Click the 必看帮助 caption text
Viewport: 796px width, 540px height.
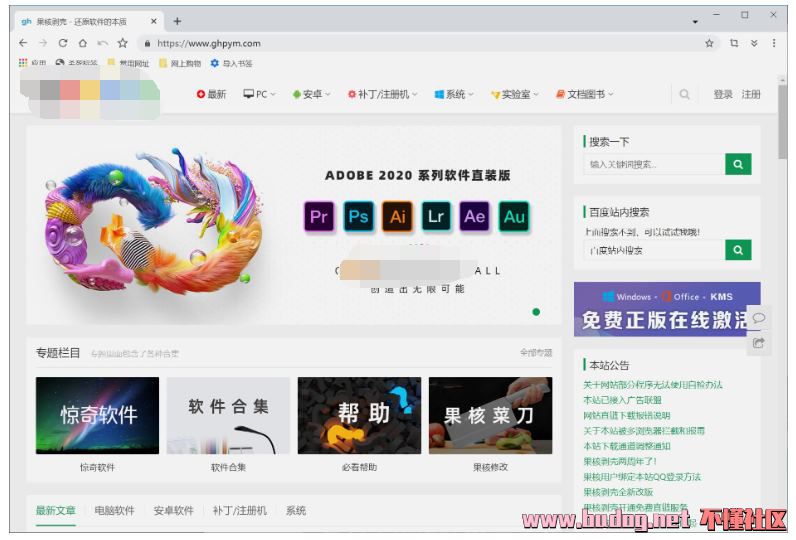click(x=359, y=467)
